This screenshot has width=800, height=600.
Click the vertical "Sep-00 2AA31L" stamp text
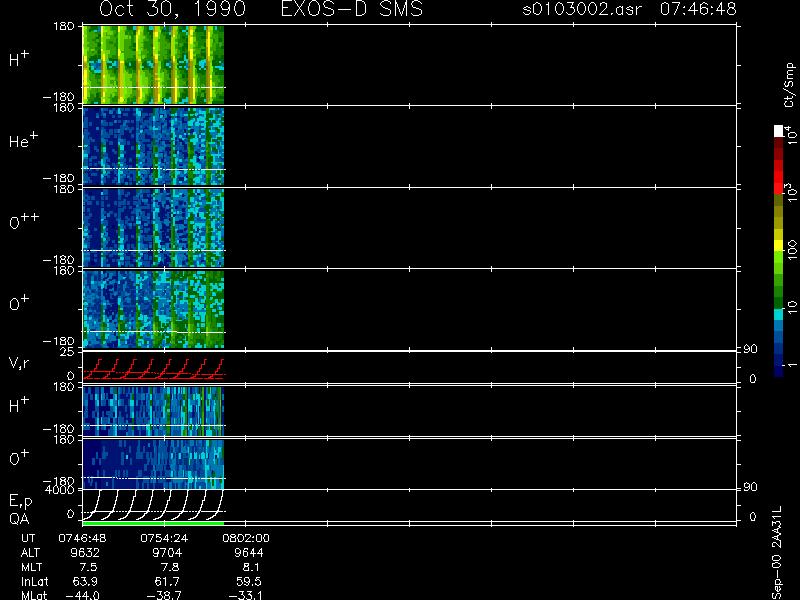point(777,553)
